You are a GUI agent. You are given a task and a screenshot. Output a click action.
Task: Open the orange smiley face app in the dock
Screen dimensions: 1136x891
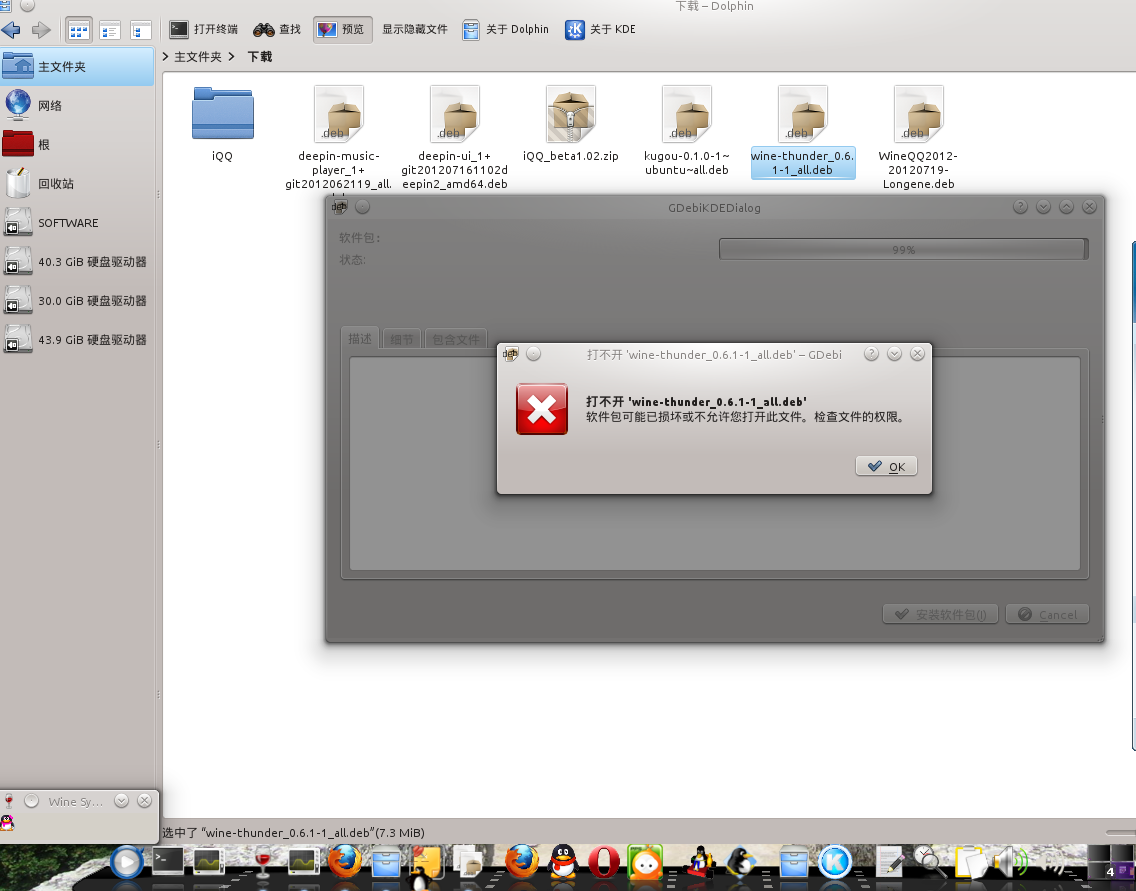645,862
